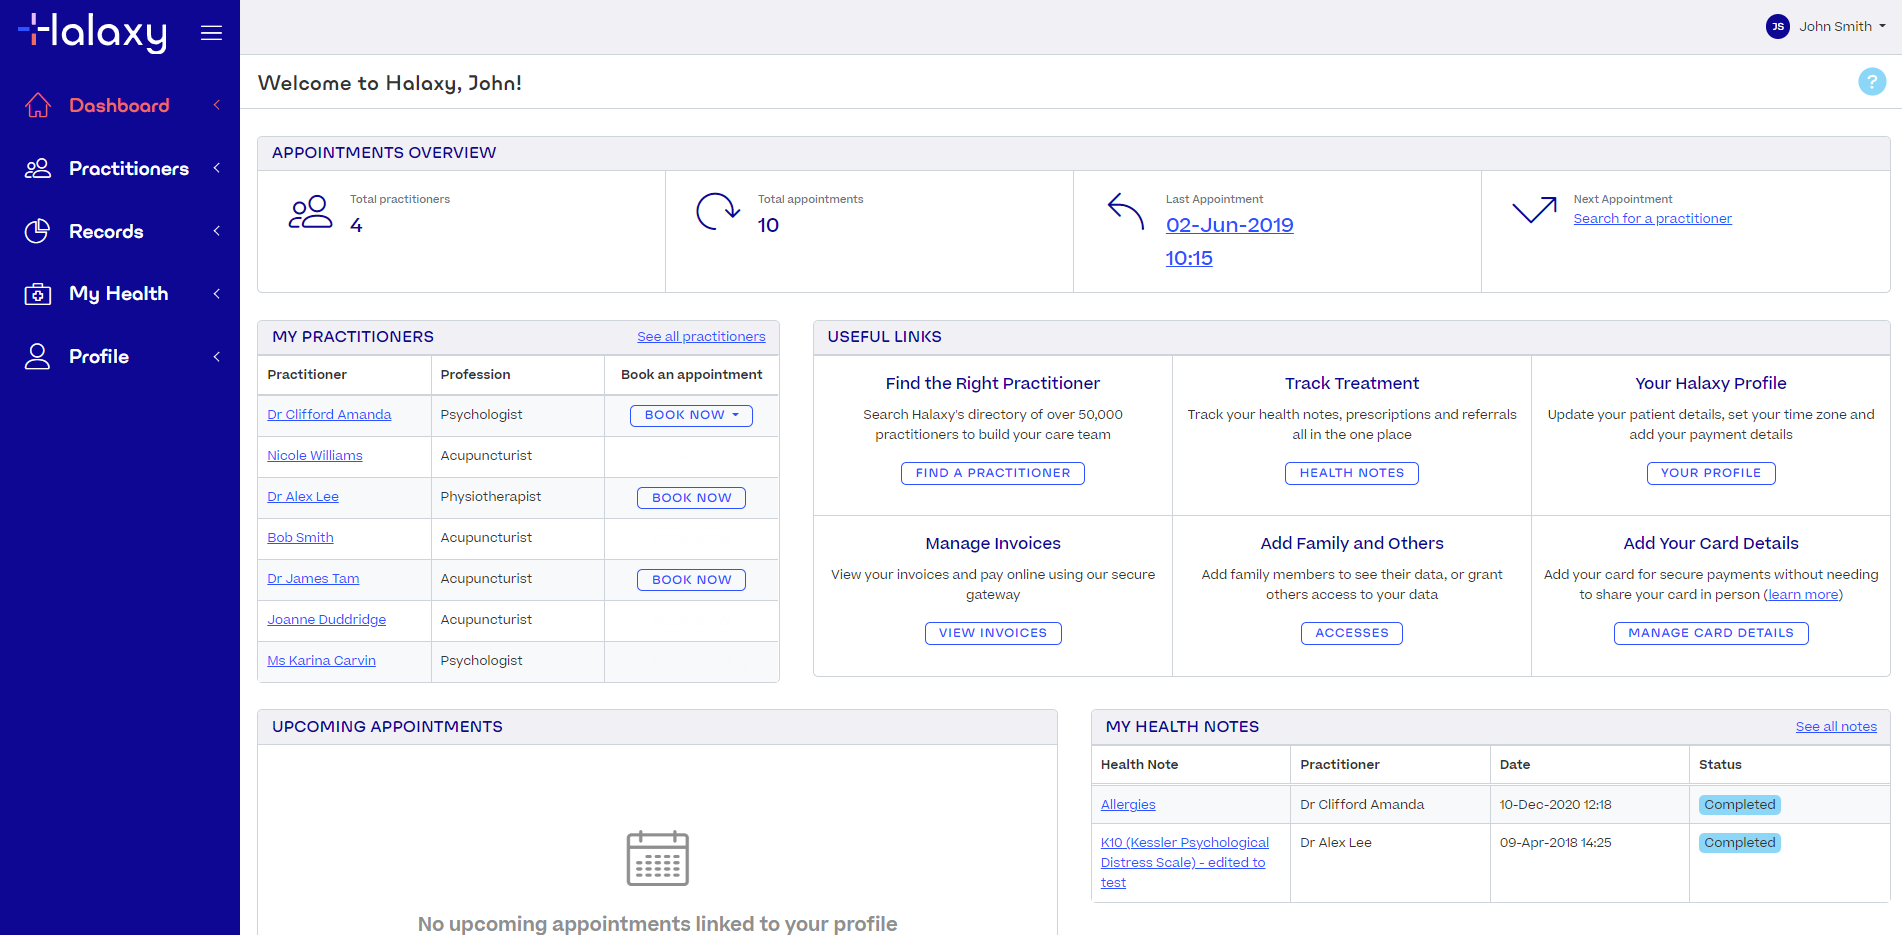
Task: Expand the Records sidebar section chevron
Action: [216, 231]
